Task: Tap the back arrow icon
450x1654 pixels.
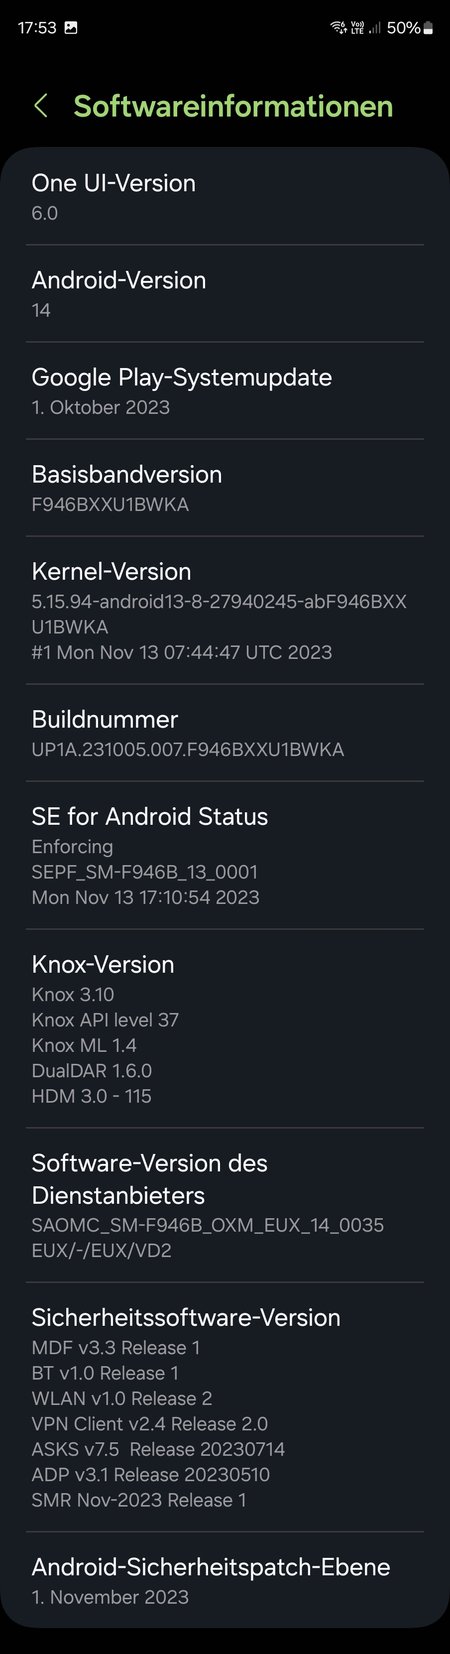Action: coord(41,106)
